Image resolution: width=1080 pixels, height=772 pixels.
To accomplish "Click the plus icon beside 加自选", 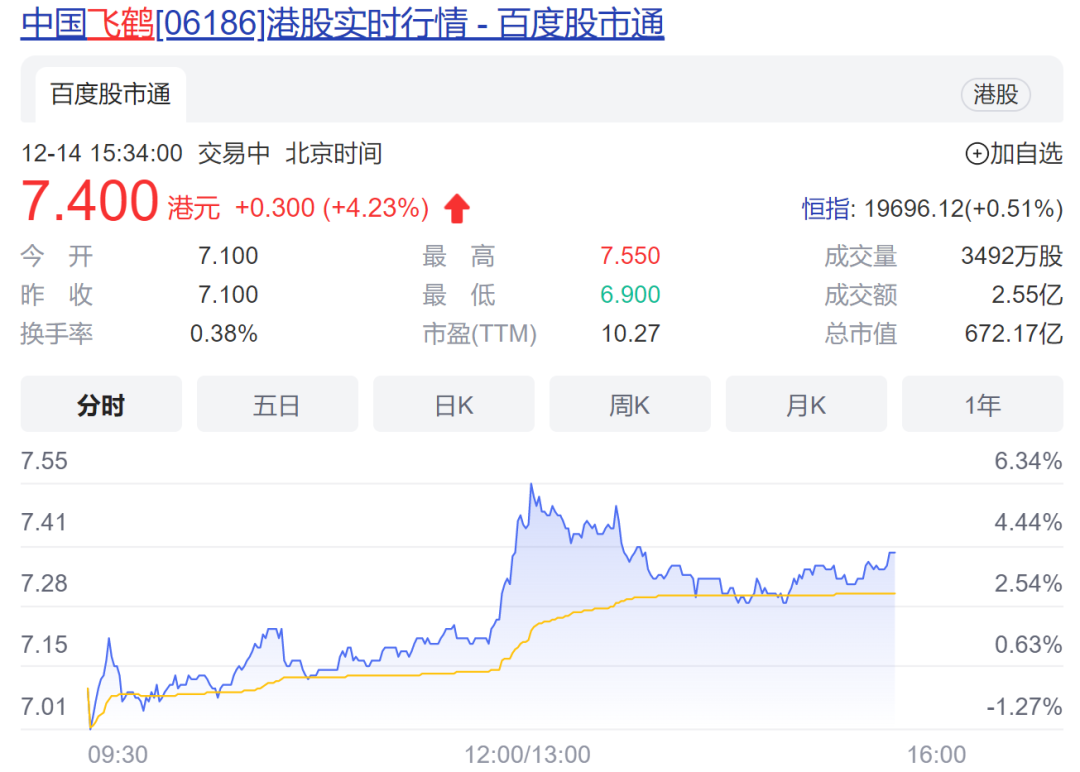I will coord(977,154).
